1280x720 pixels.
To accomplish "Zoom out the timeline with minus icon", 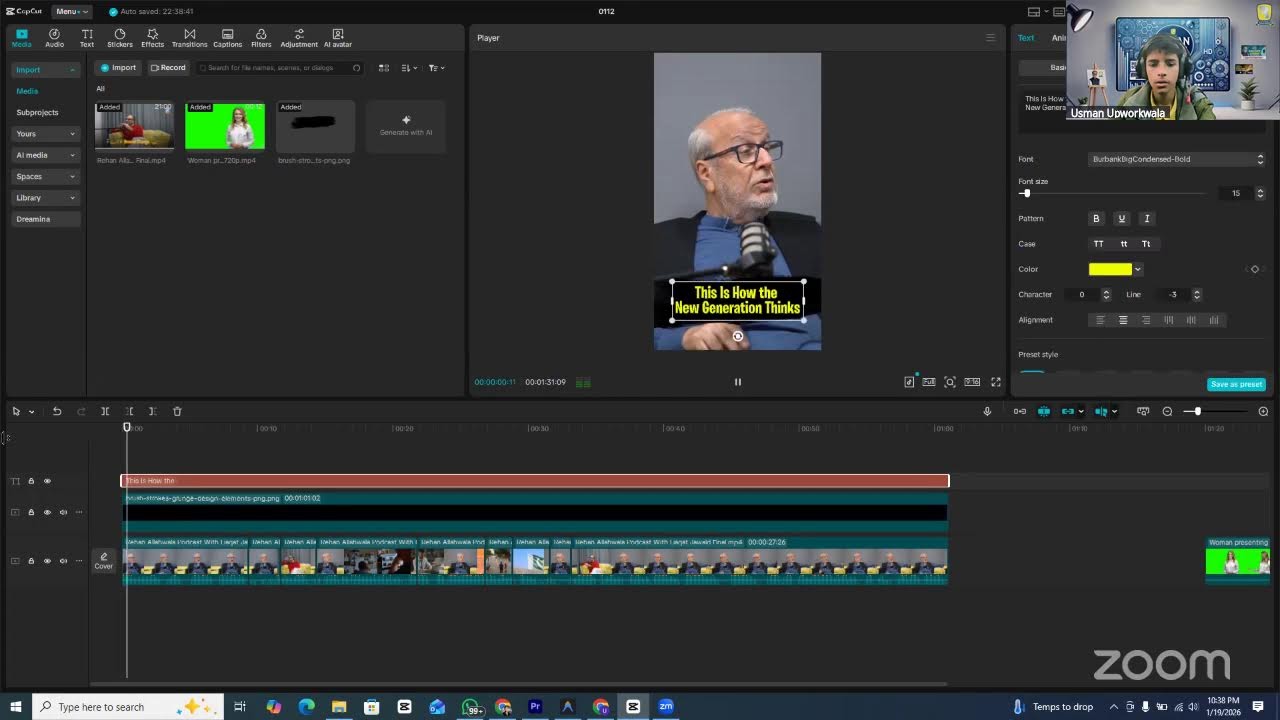I will (x=1167, y=411).
